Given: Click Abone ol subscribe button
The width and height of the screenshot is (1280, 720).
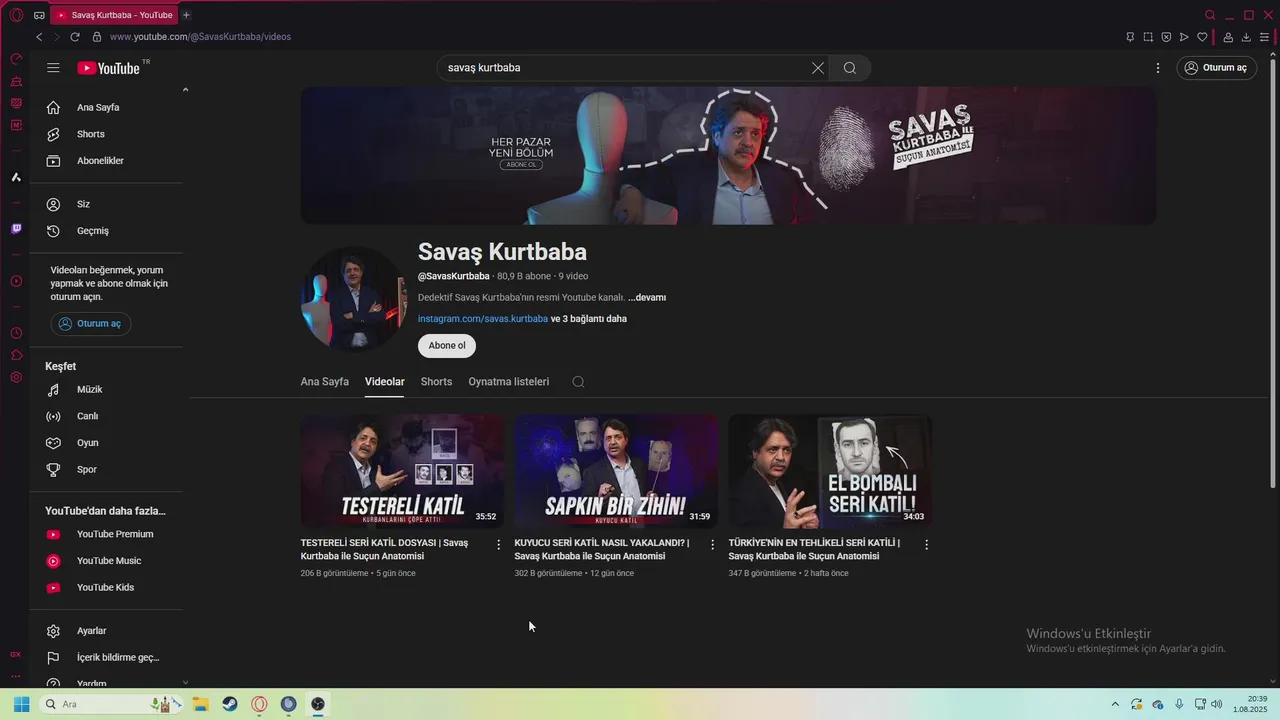Looking at the screenshot, I should click(447, 346).
